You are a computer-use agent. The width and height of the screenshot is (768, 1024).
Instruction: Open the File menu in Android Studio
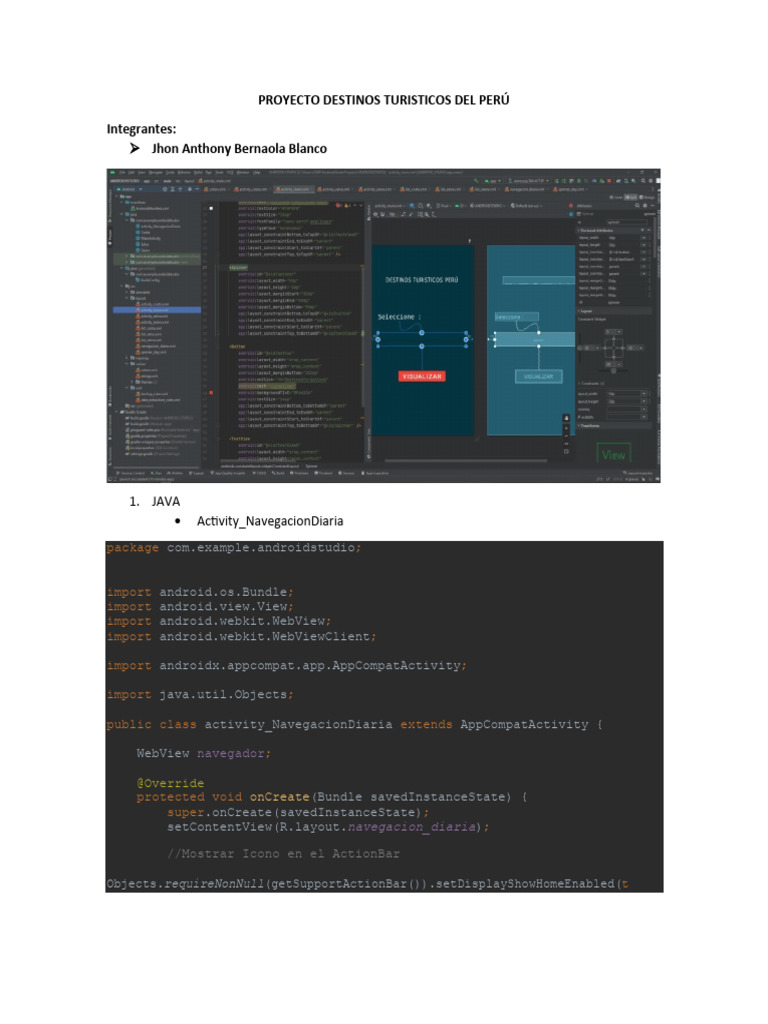tap(121, 172)
